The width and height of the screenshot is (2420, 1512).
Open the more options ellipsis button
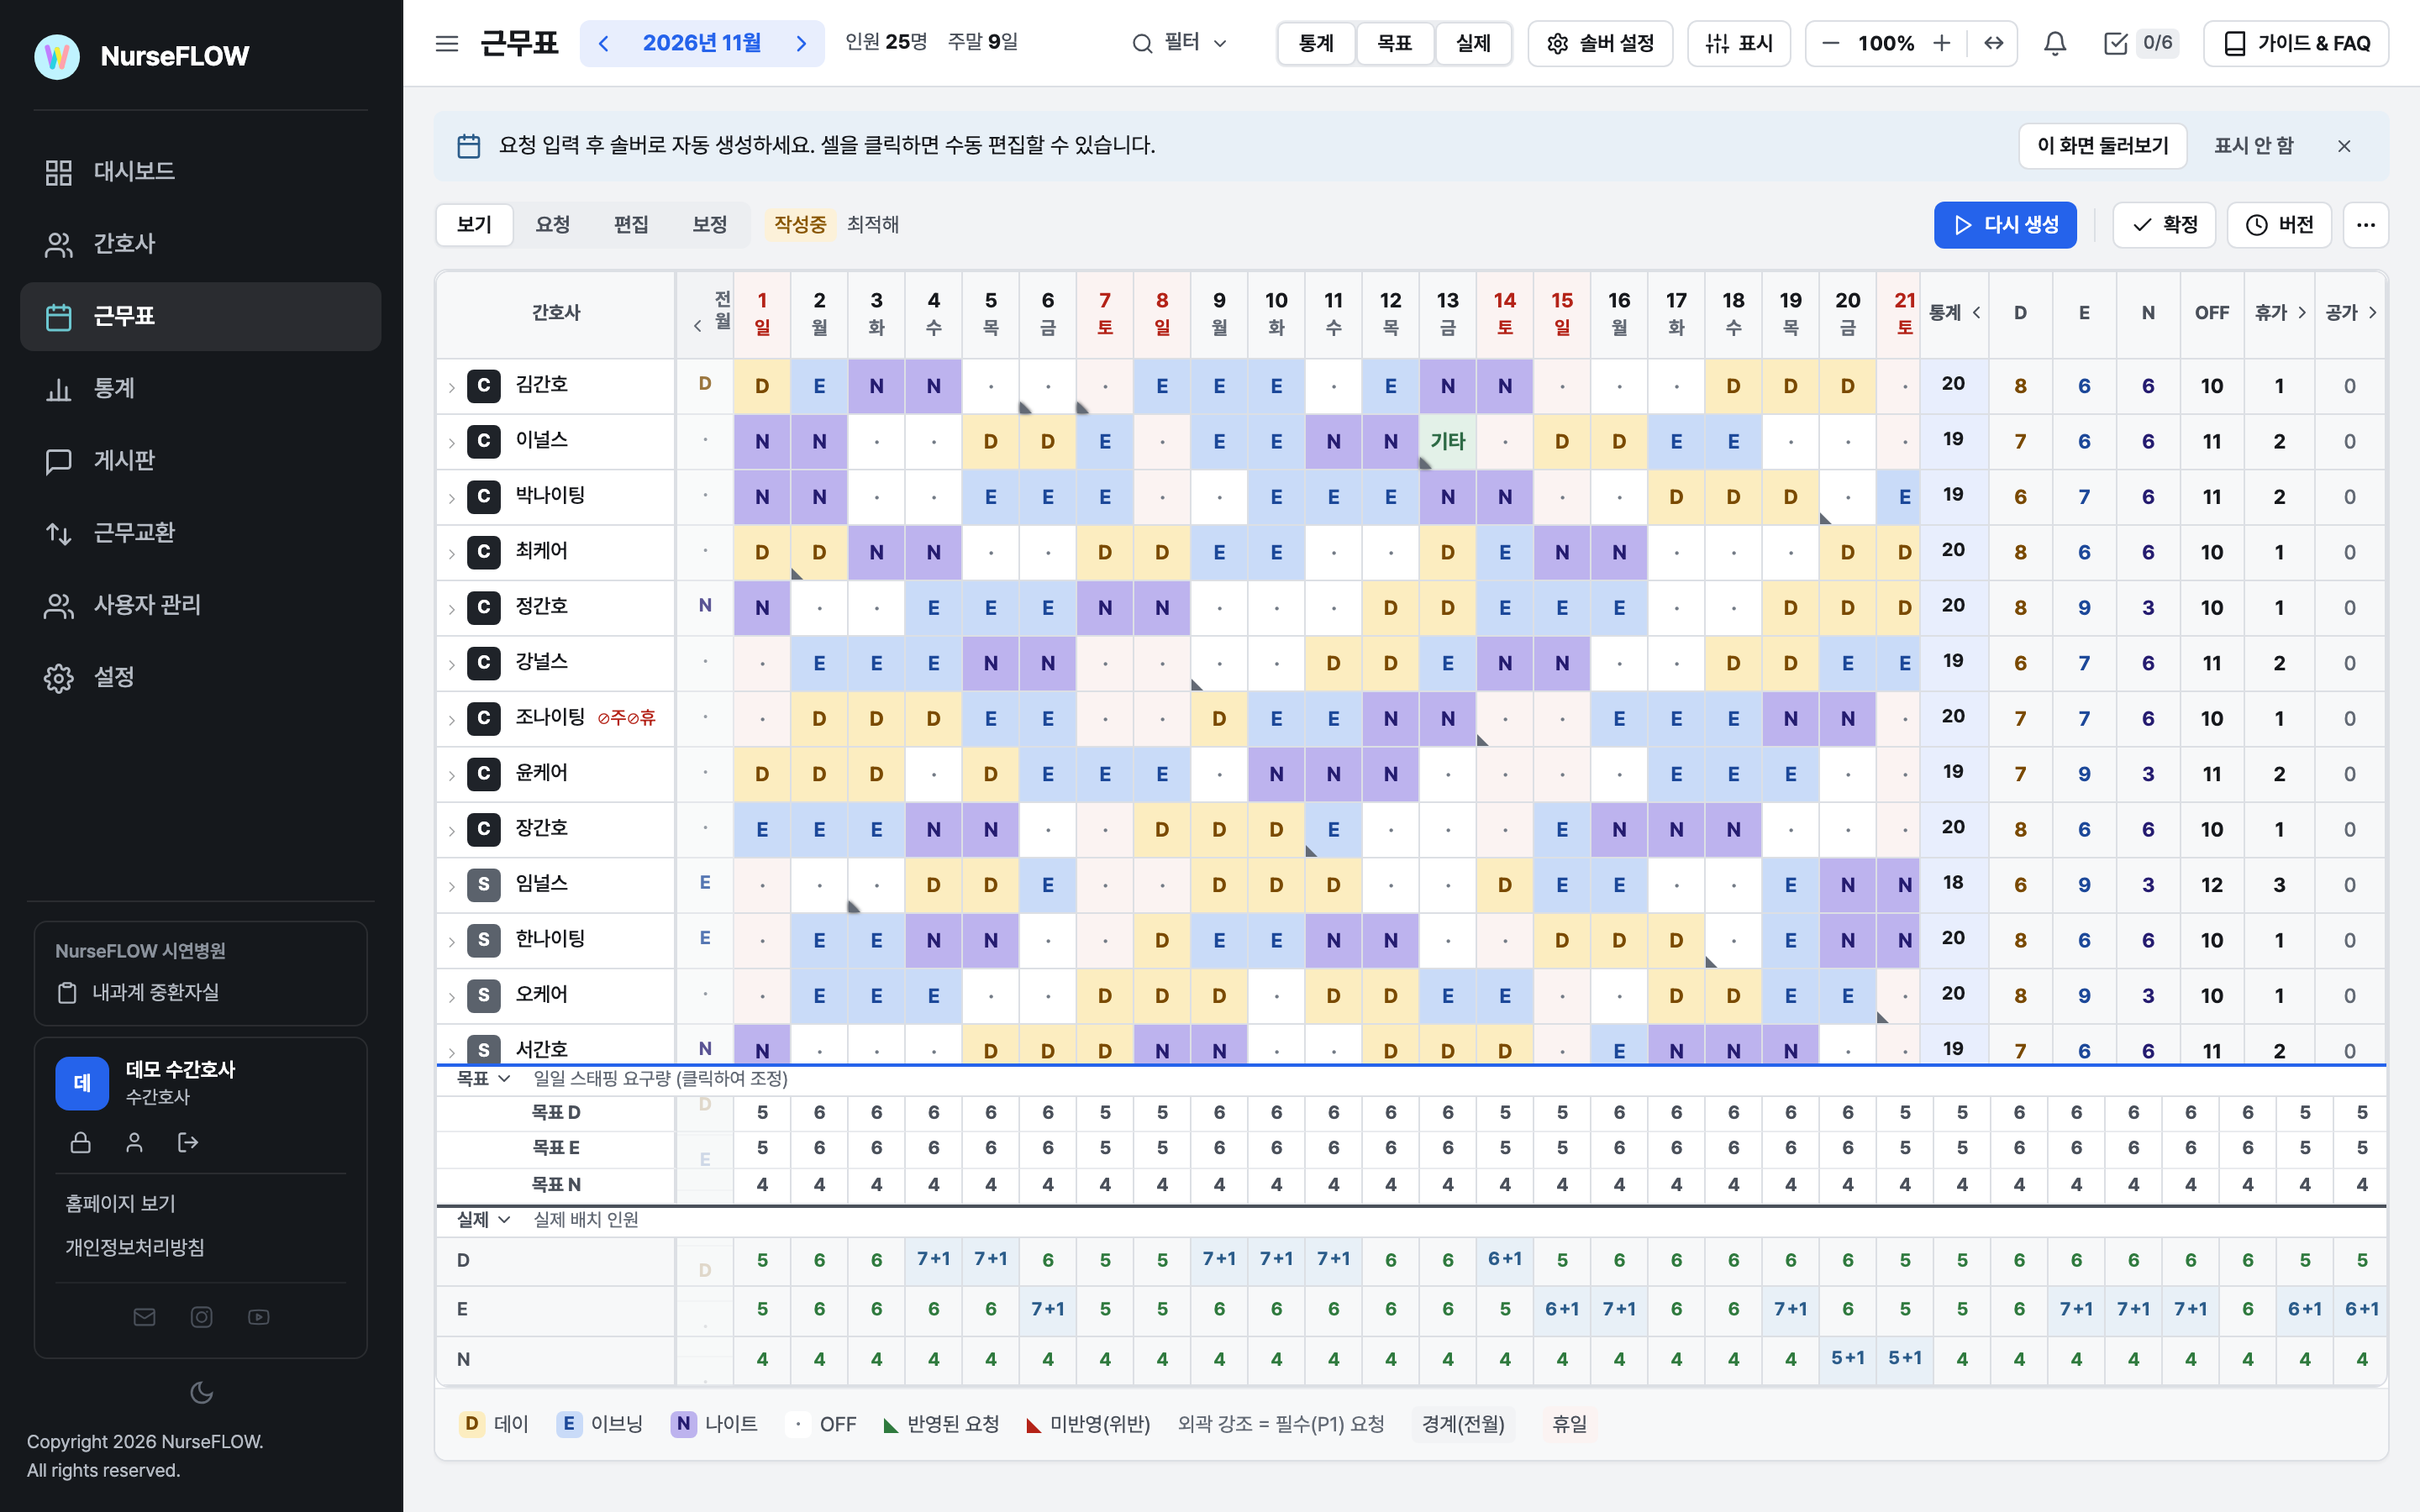[2365, 225]
